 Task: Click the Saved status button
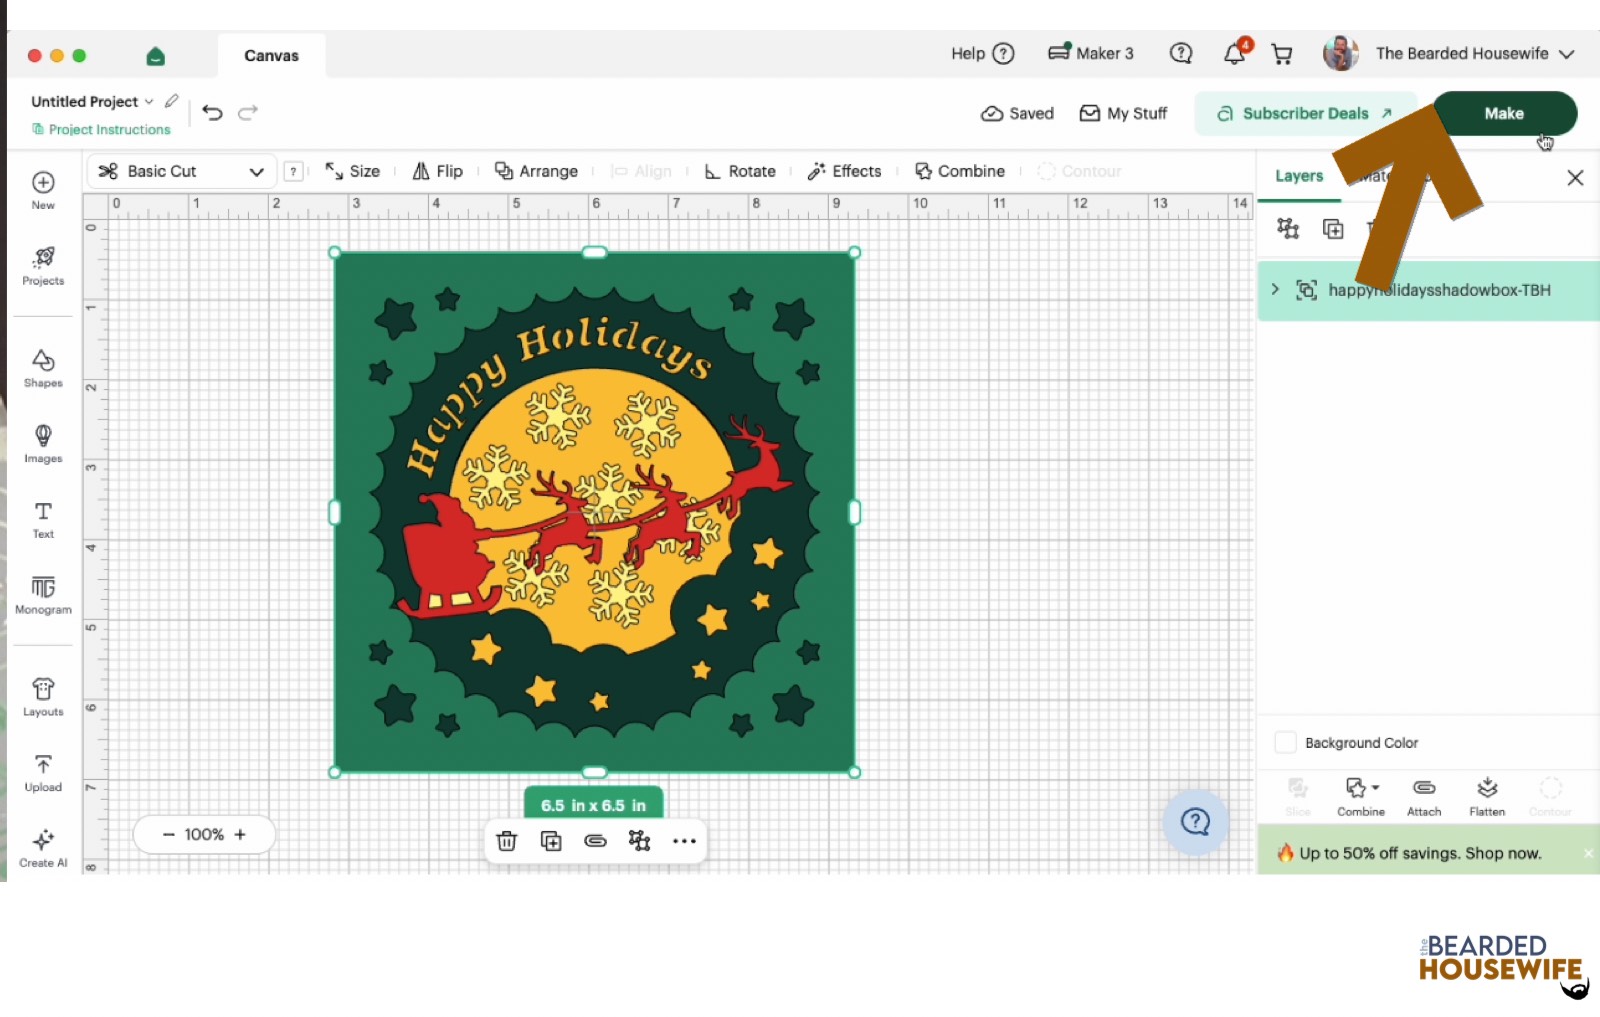point(1017,113)
